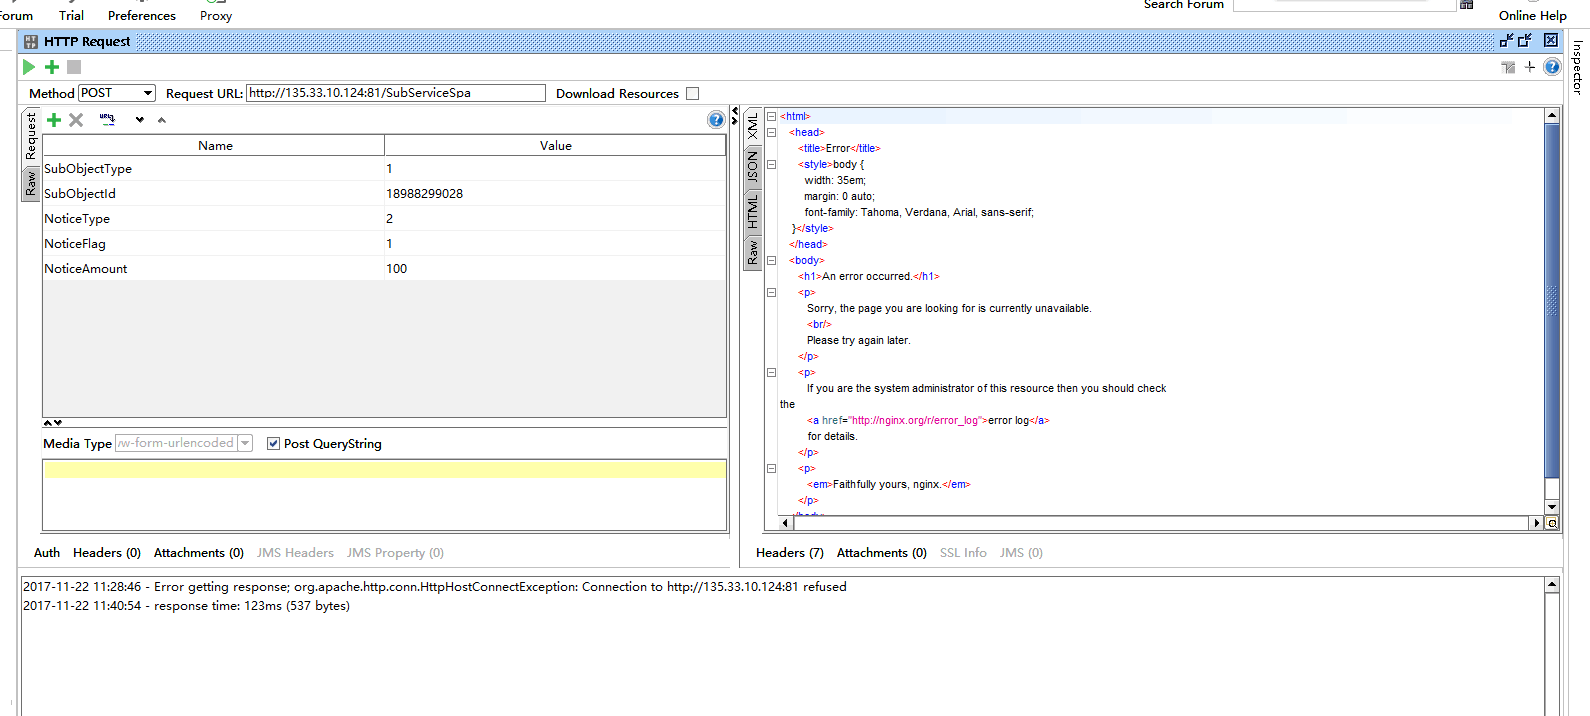This screenshot has height=716, width=1590.
Task: Switch response view to Raw tab
Action: tap(753, 252)
